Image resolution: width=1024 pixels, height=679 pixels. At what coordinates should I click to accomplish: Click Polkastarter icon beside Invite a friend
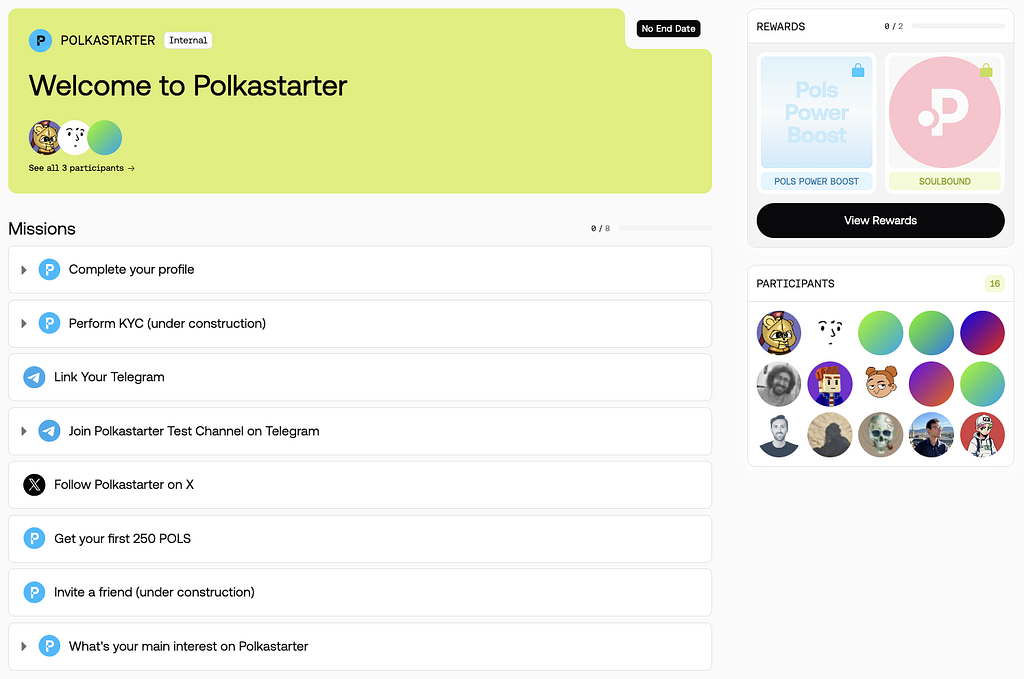point(34,592)
